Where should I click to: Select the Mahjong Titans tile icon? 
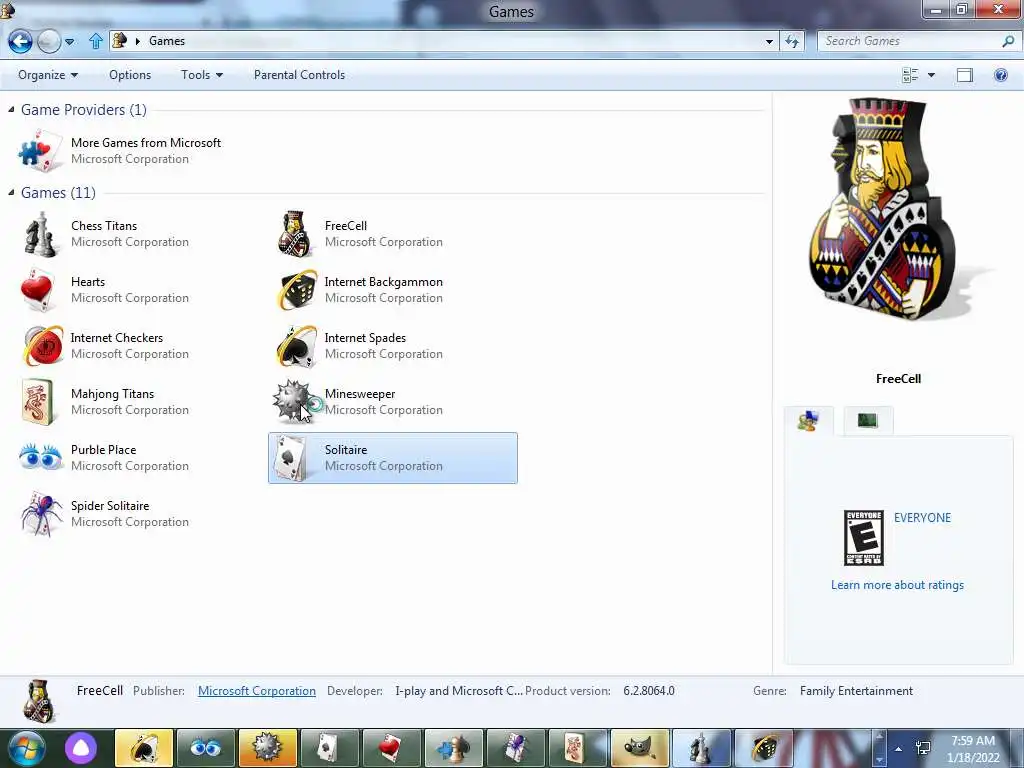38,402
